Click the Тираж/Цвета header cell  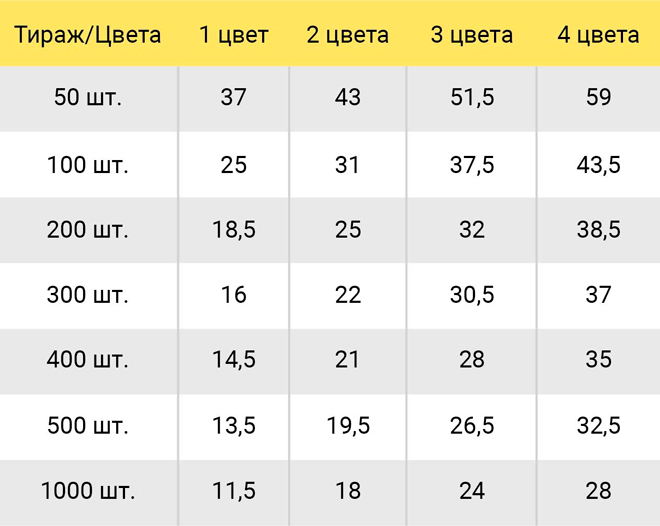[x=88, y=35]
